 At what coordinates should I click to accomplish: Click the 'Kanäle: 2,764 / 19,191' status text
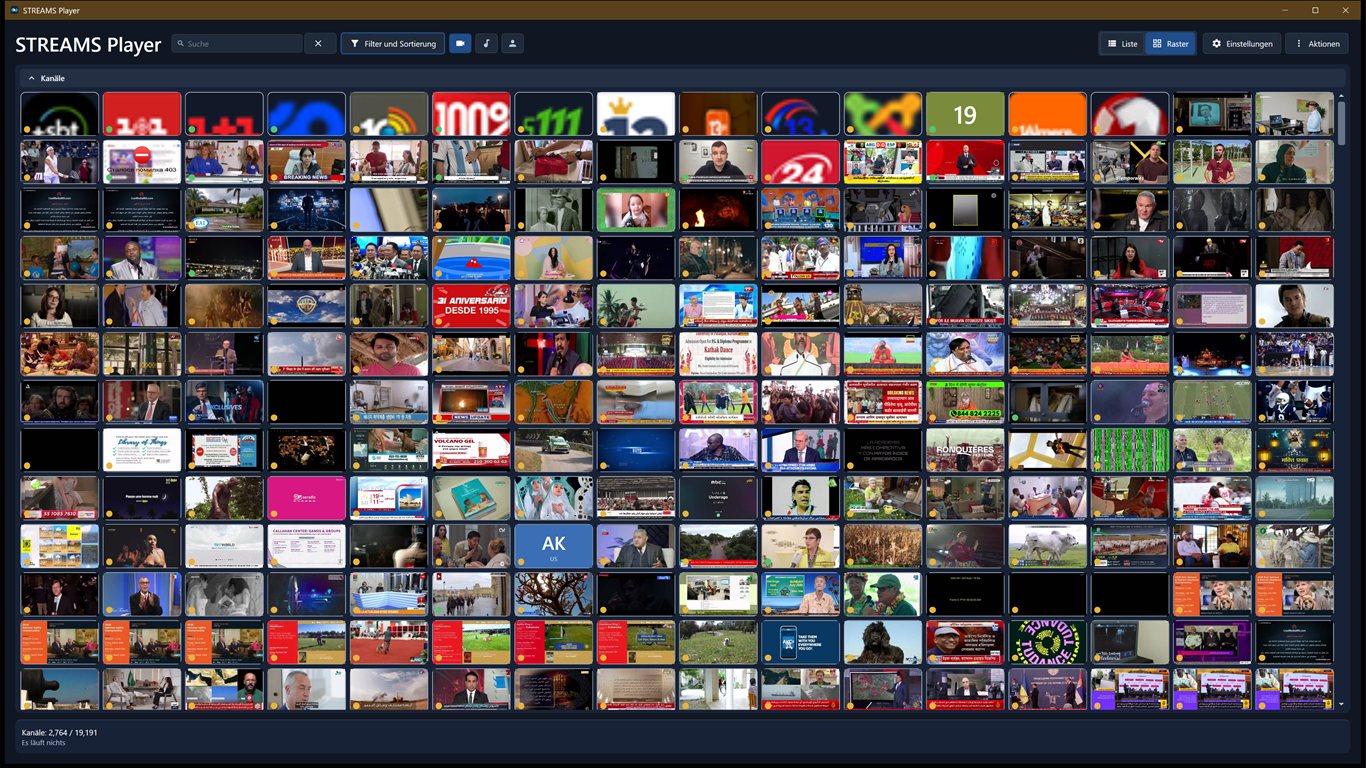point(60,733)
